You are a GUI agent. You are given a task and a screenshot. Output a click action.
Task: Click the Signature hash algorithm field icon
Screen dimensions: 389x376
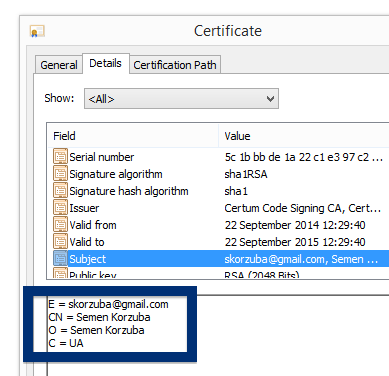click(60, 191)
